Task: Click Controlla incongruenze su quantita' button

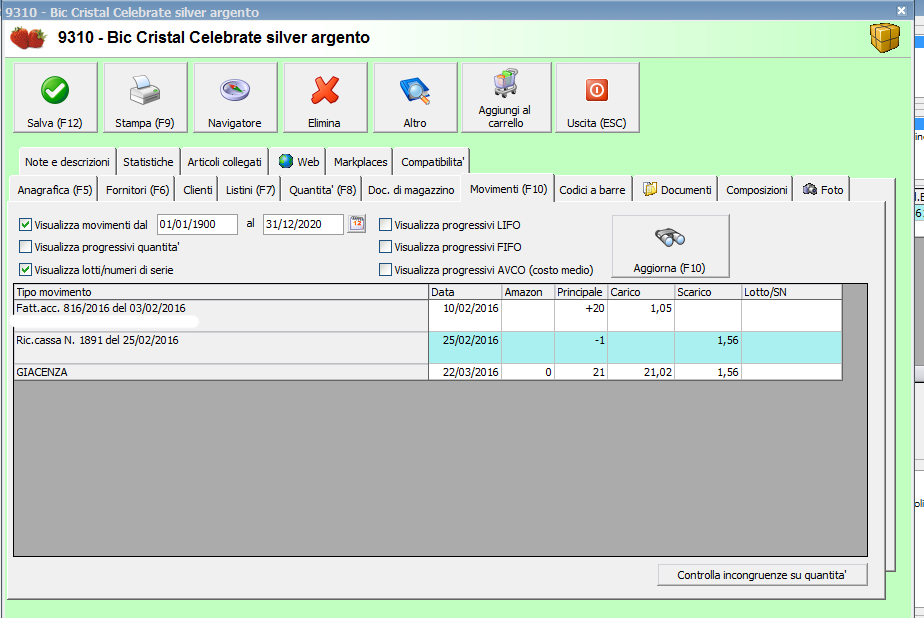Action: (762, 575)
